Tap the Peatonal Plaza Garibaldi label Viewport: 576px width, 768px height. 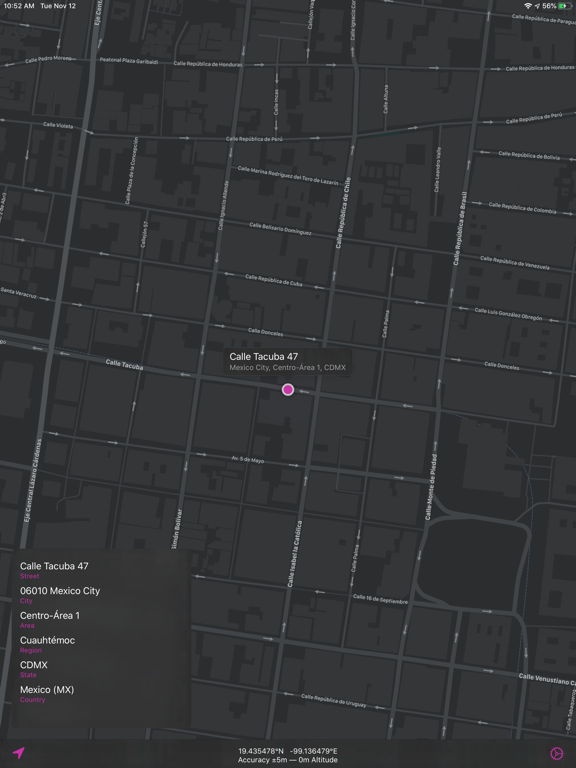(x=129, y=61)
